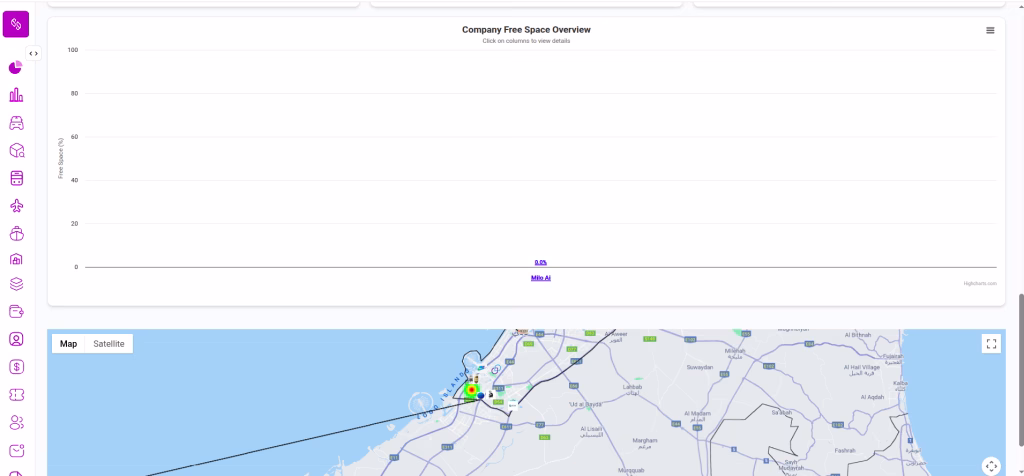1024x476 pixels.
Task: Open the dollar sign billing sidebar icon
Action: click(17, 367)
